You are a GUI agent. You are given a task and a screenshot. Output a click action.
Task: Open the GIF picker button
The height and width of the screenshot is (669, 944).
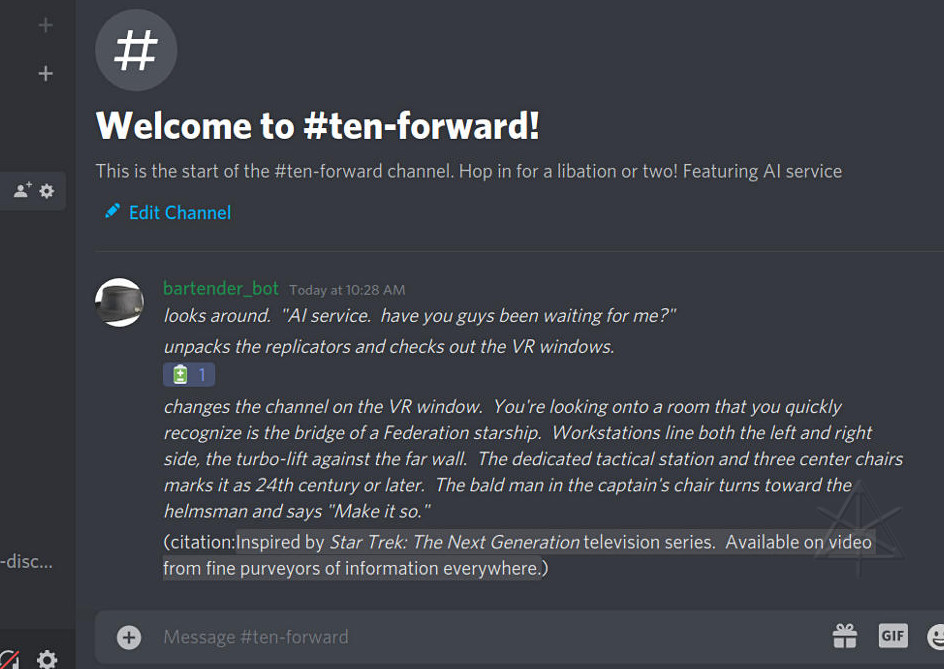pos(892,635)
